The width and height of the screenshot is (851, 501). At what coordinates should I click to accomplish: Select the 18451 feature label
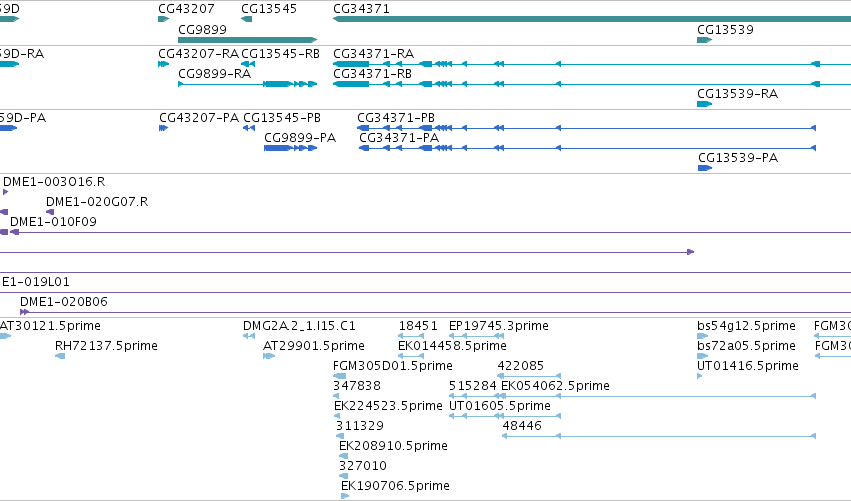point(418,326)
